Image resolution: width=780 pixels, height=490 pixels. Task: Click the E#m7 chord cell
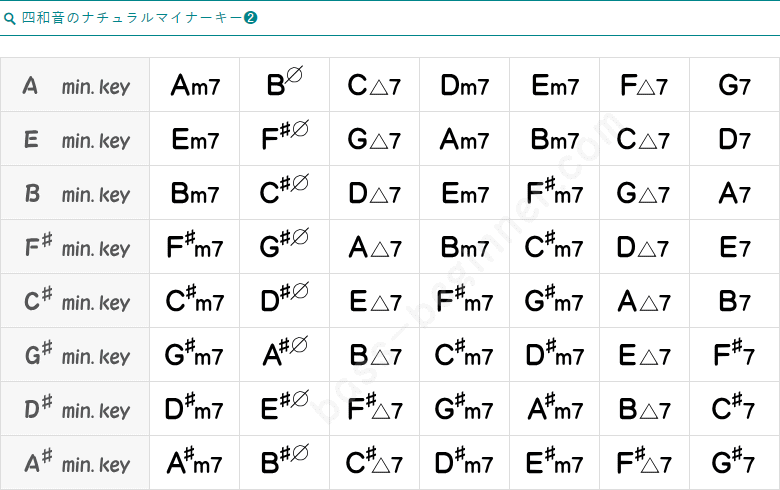[554, 463]
